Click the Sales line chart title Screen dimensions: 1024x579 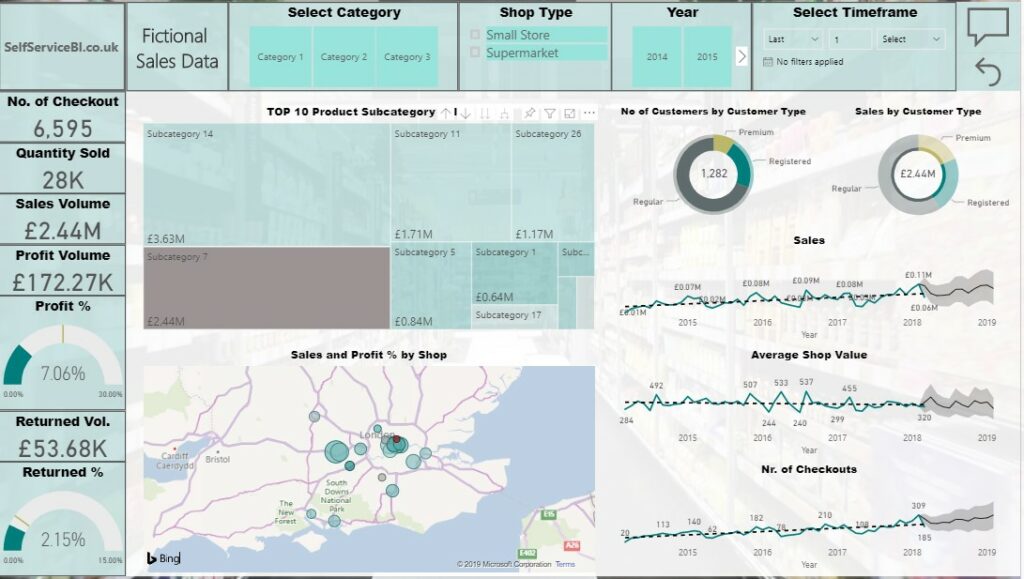pyautogui.click(x=808, y=240)
